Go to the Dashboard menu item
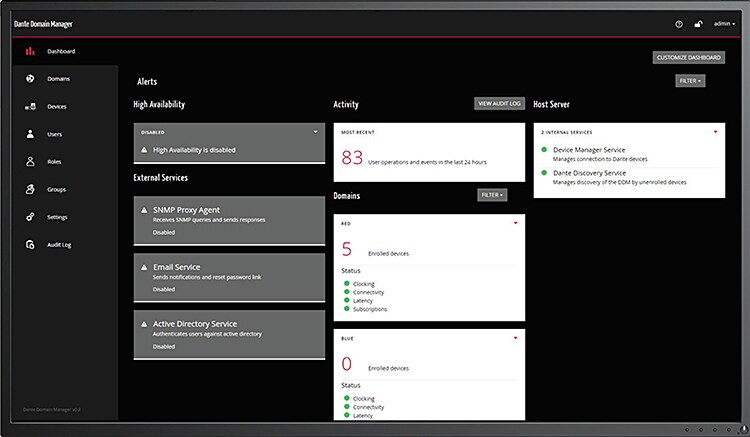Image resolution: width=750 pixels, height=437 pixels. point(61,51)
